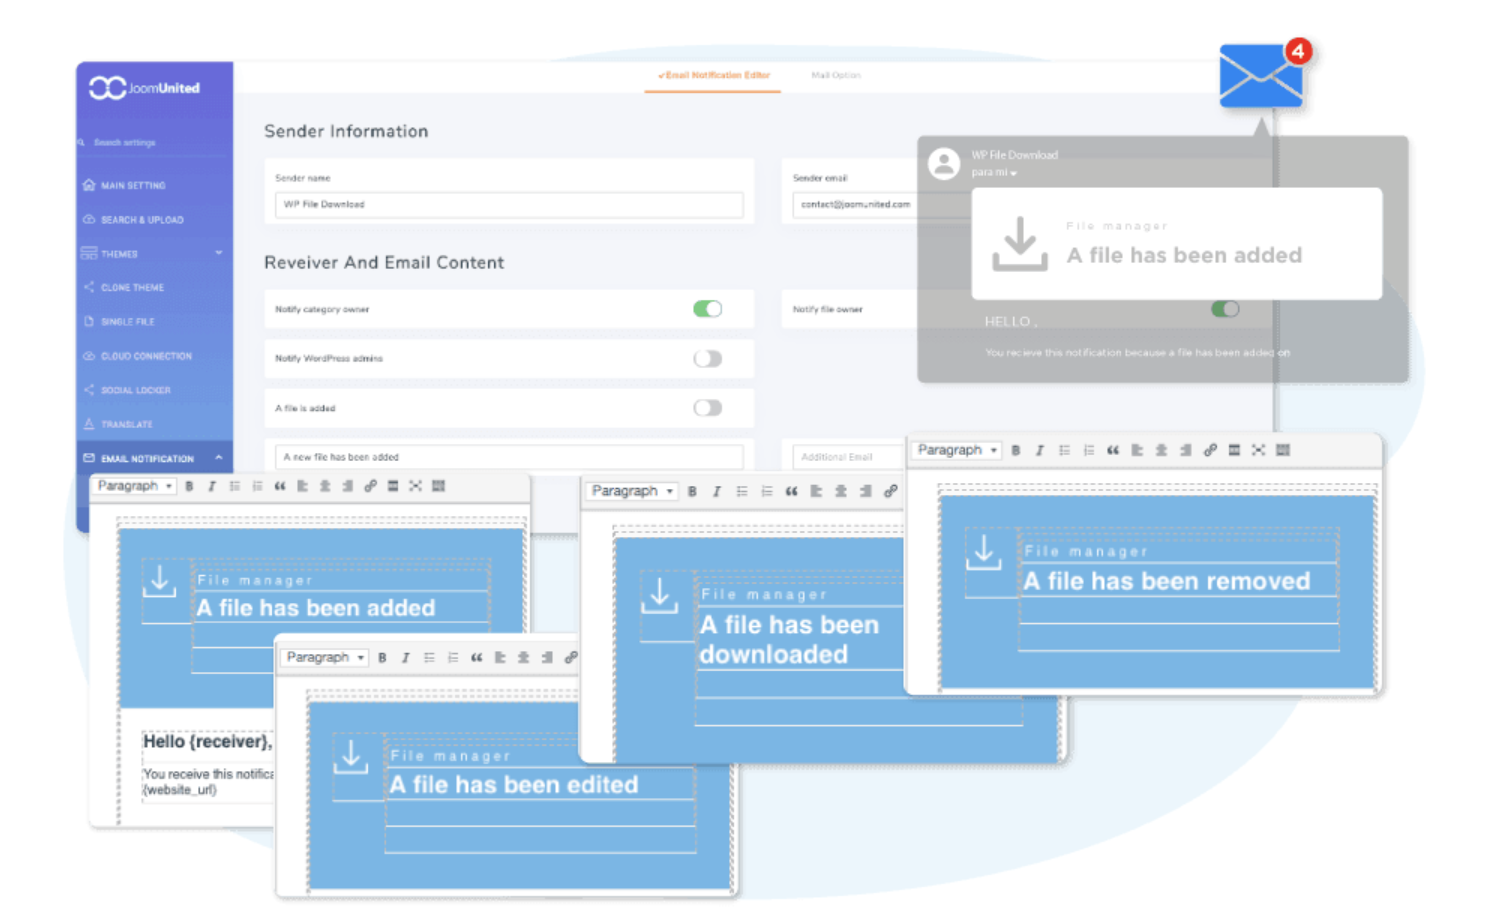Apply blockquote in the 'file added' editor
The width and height of the screenshot is (1502, 922).
tap(280, 487)
